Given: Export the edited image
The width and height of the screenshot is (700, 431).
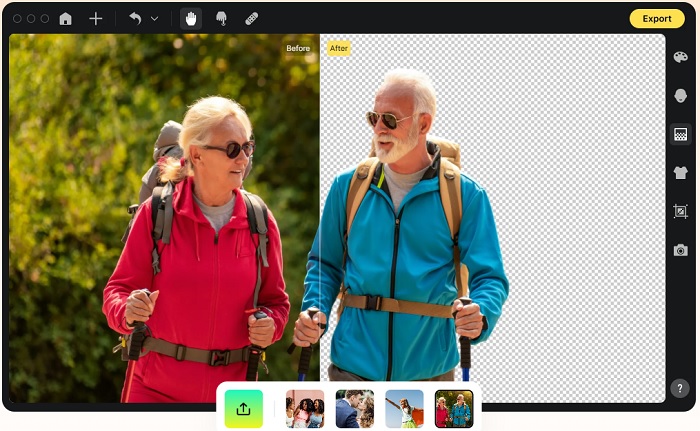Looking at the screenshot, I should [657, 19].
